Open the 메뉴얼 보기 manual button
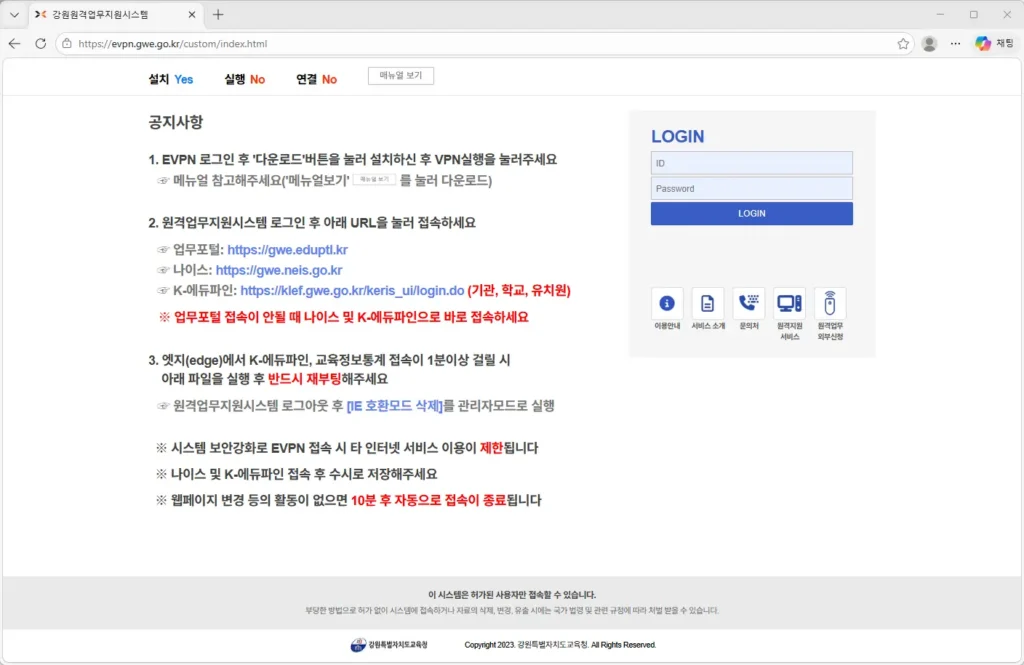 [400, 75]
